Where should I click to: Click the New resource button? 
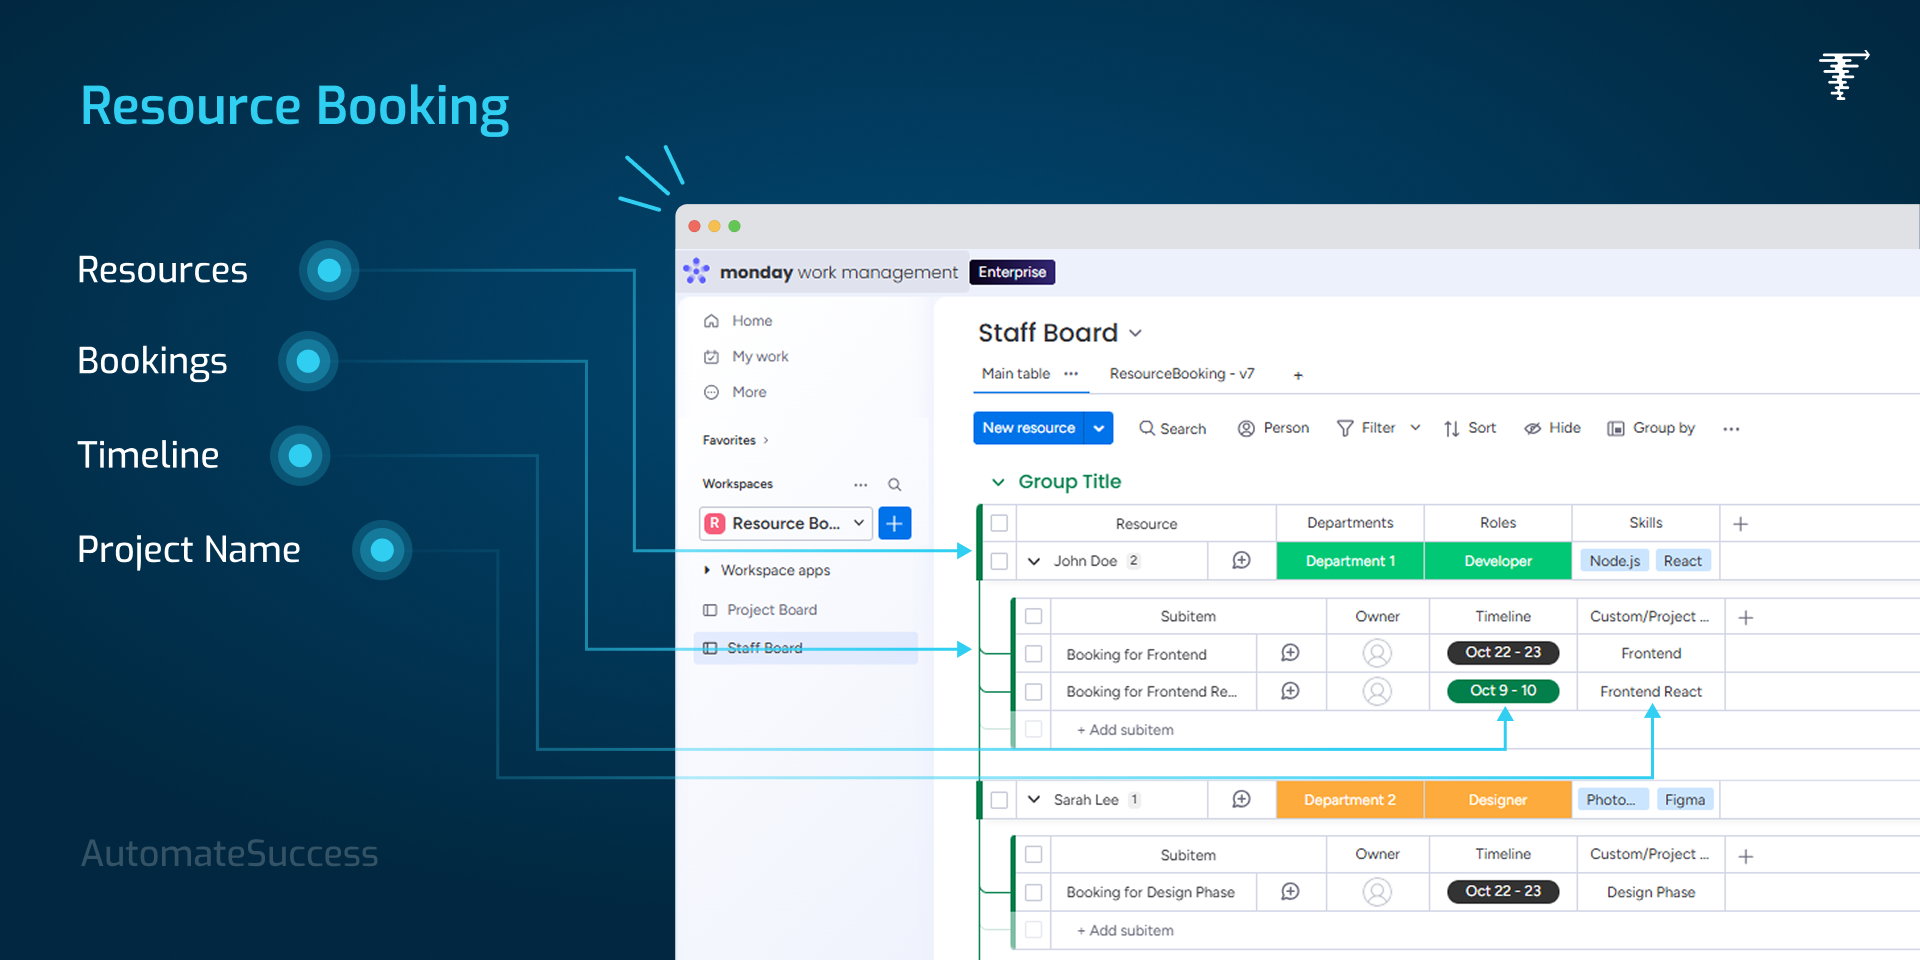1028,428
